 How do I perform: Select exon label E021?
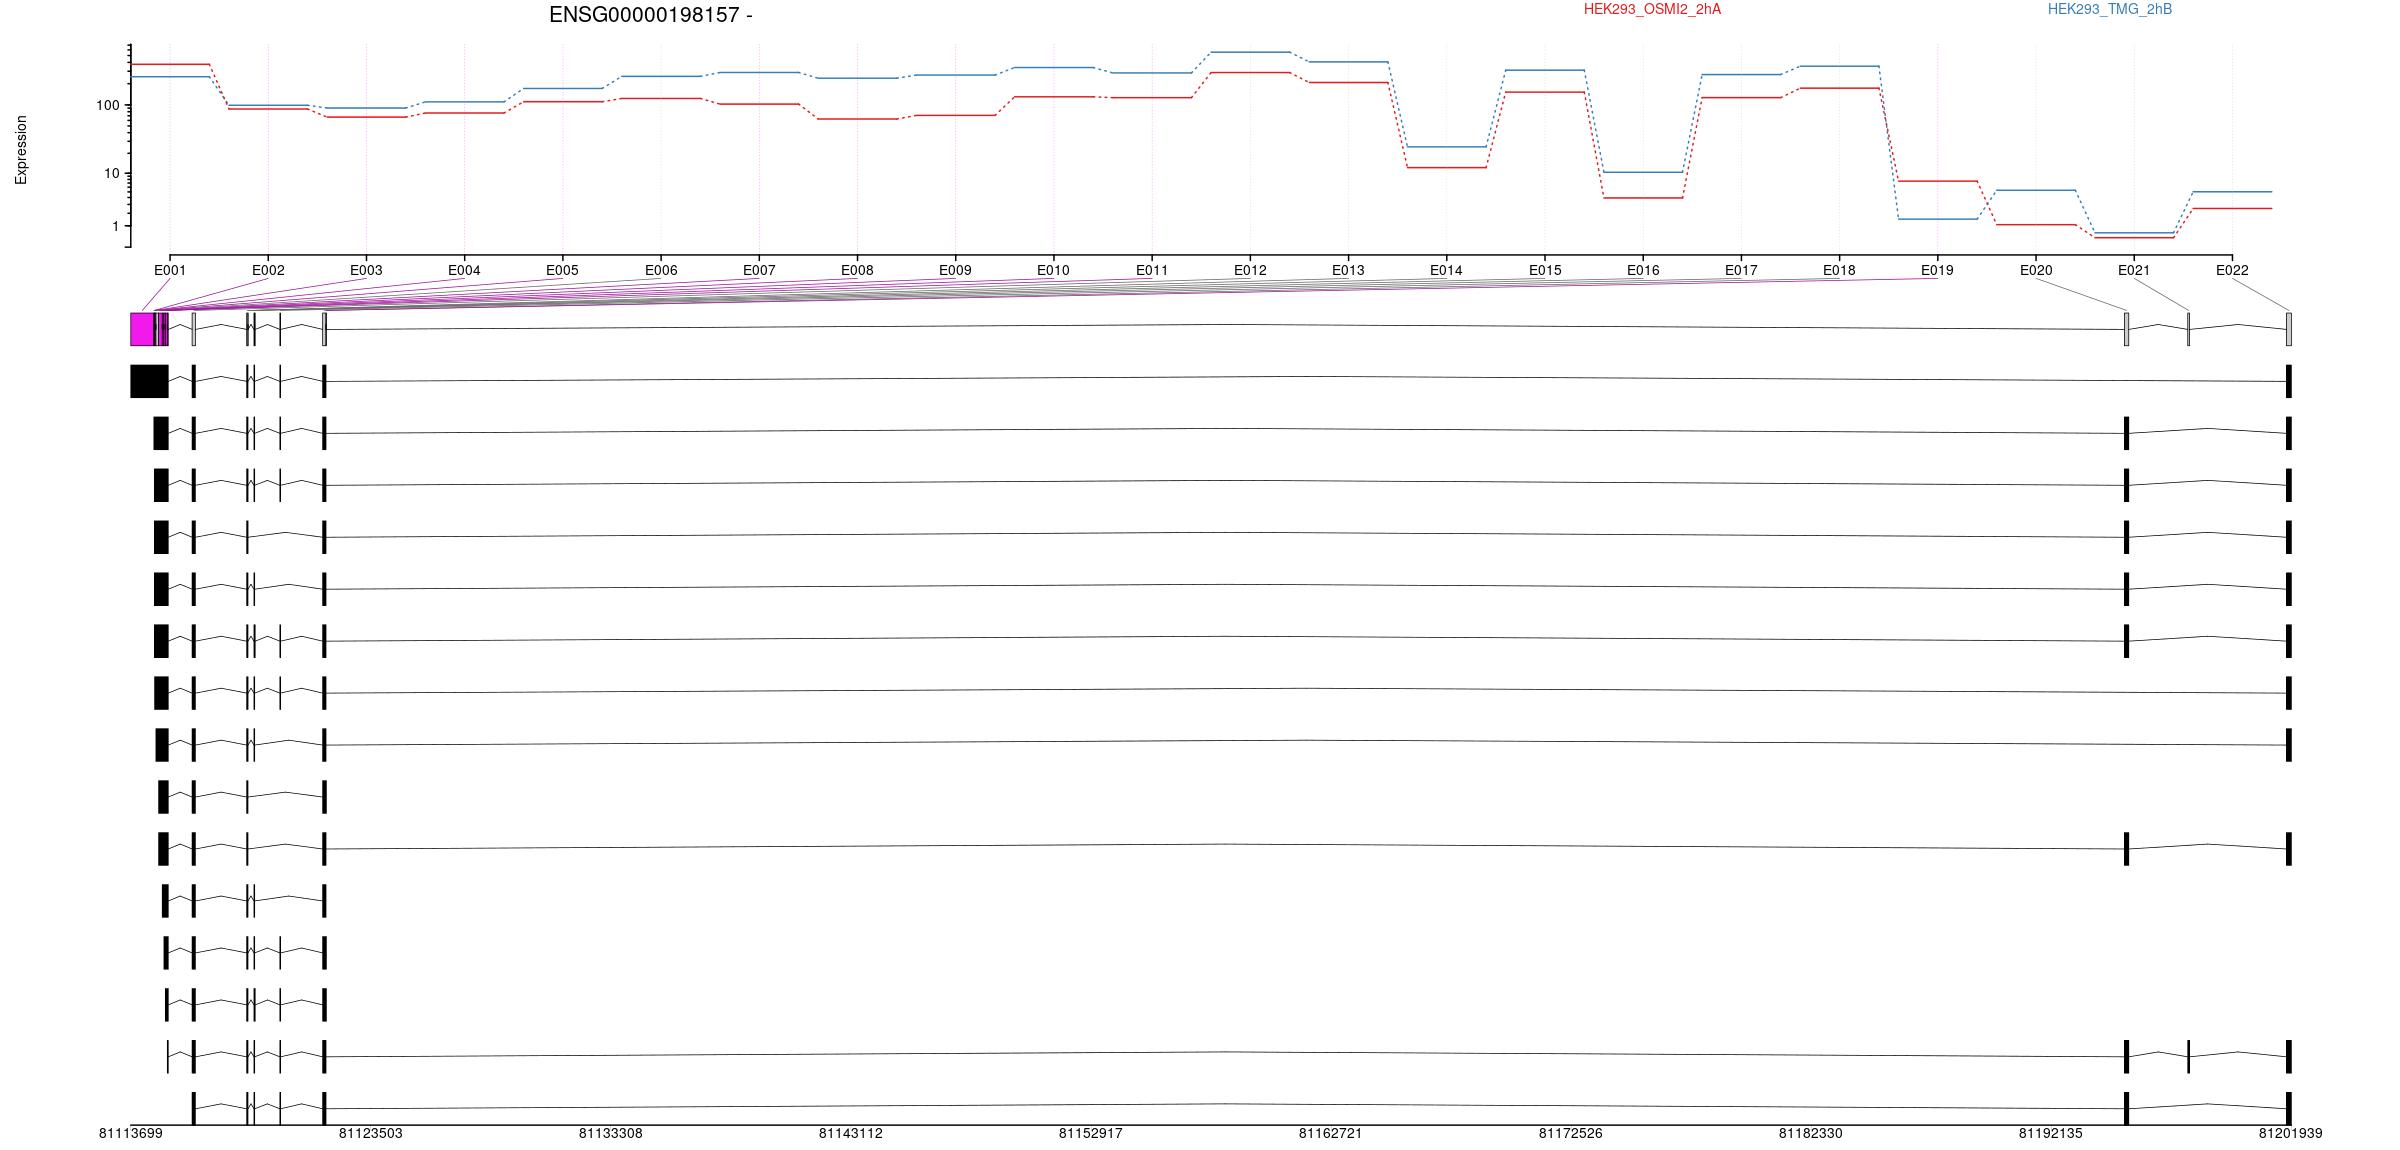click(x=2134, y=270)
